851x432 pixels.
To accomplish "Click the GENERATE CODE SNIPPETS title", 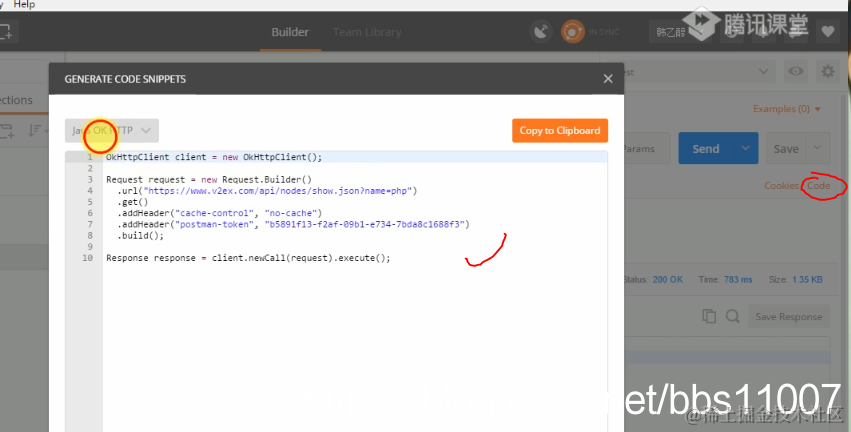I will pyautogui.click(x=125, y=79).
